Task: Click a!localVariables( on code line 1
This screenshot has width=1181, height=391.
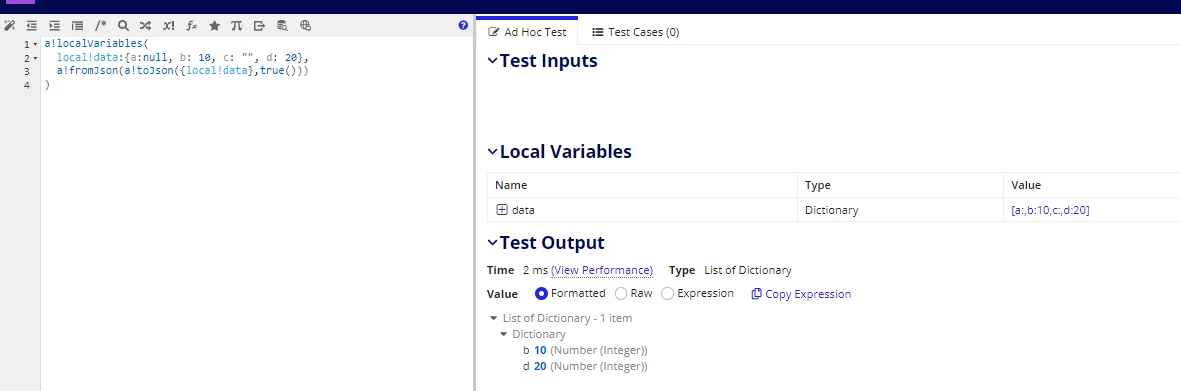Action: pyautogui.click(x=97, y=44)
